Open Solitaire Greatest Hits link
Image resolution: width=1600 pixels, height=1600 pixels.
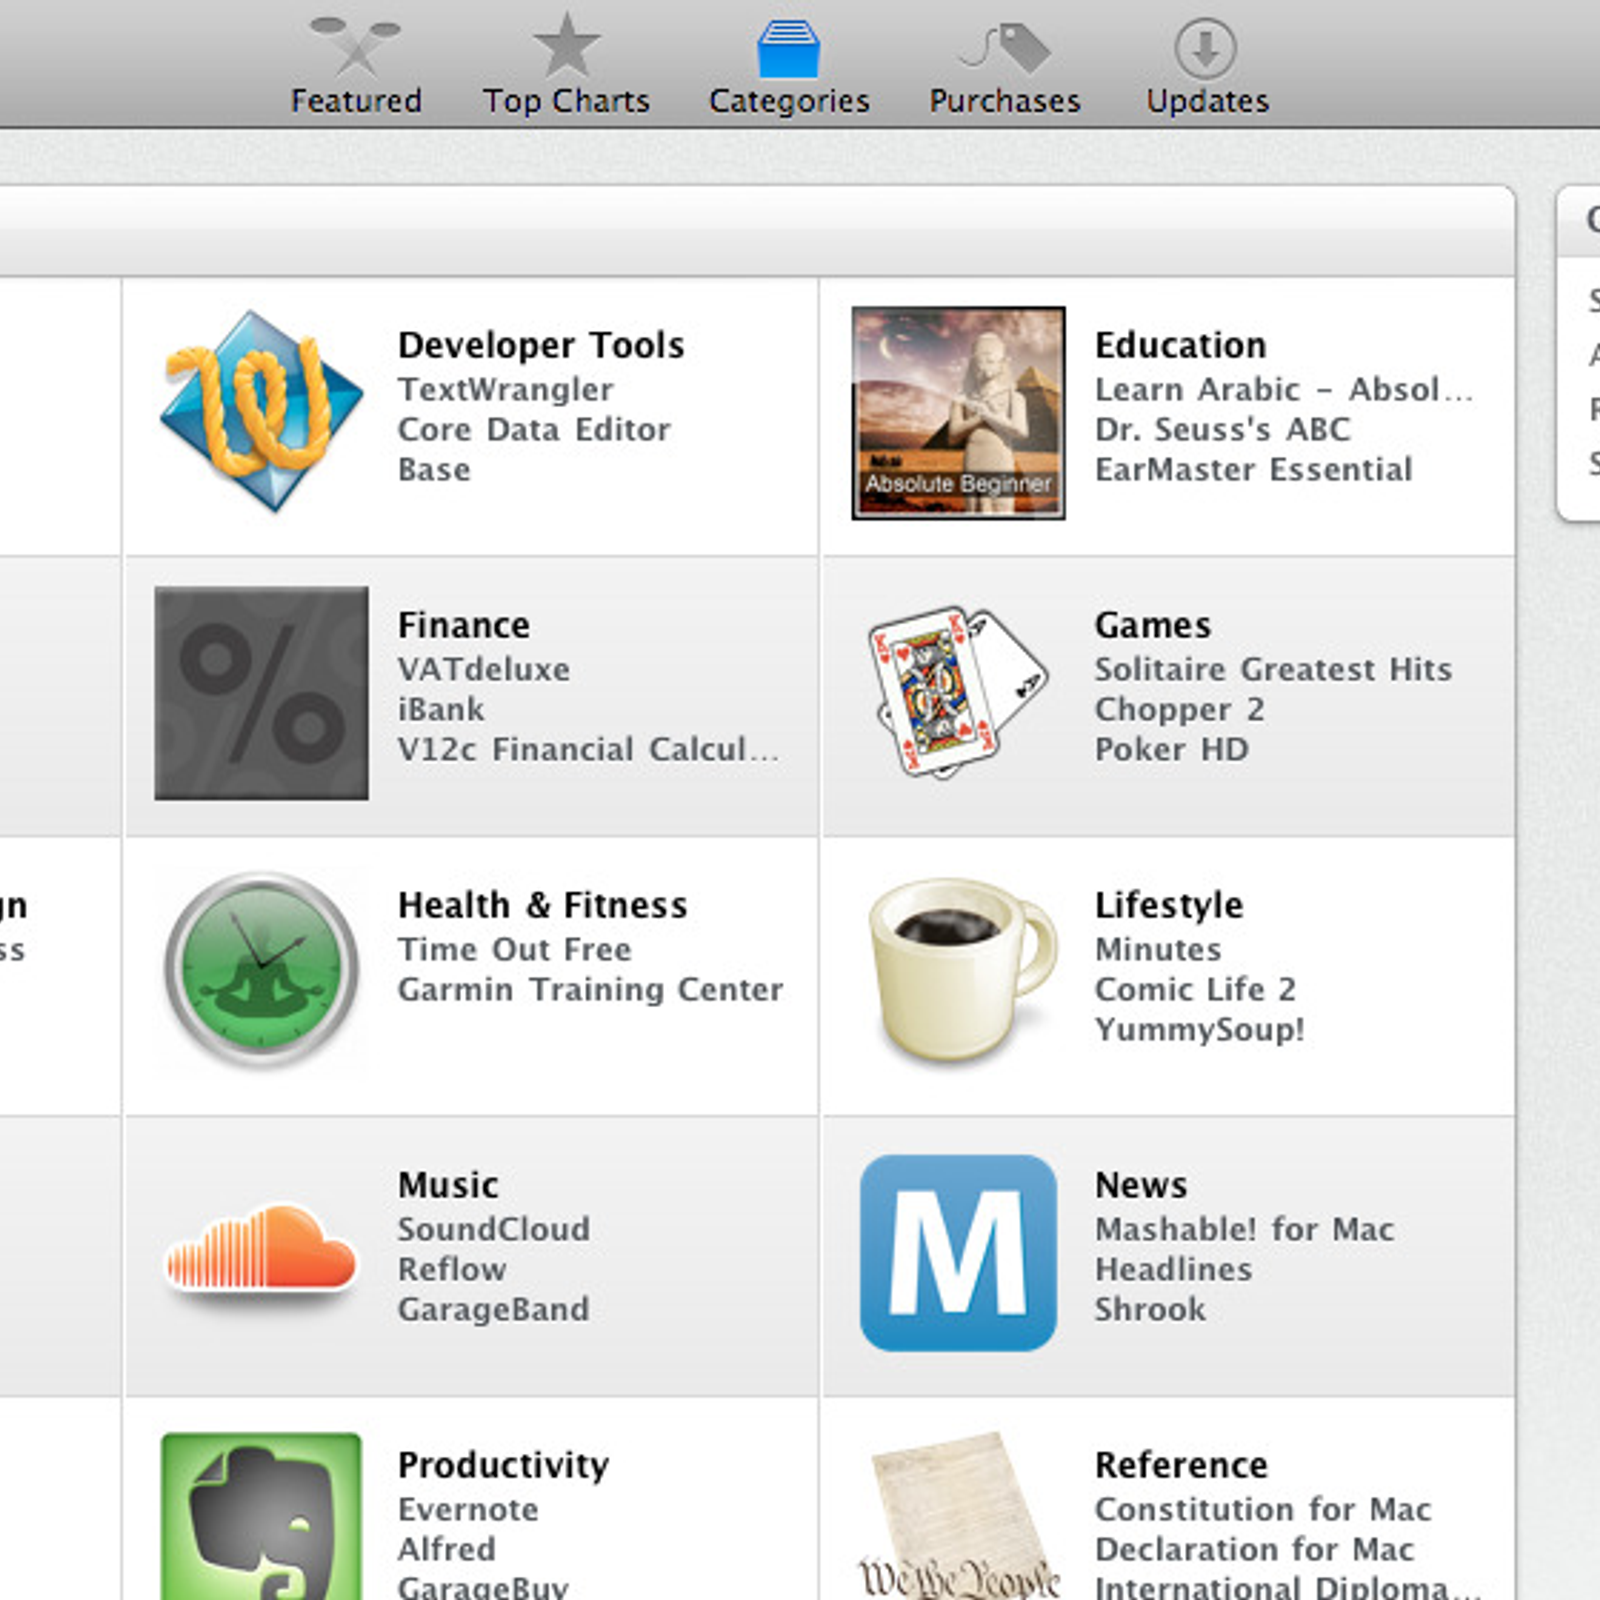coord(1273,670)
